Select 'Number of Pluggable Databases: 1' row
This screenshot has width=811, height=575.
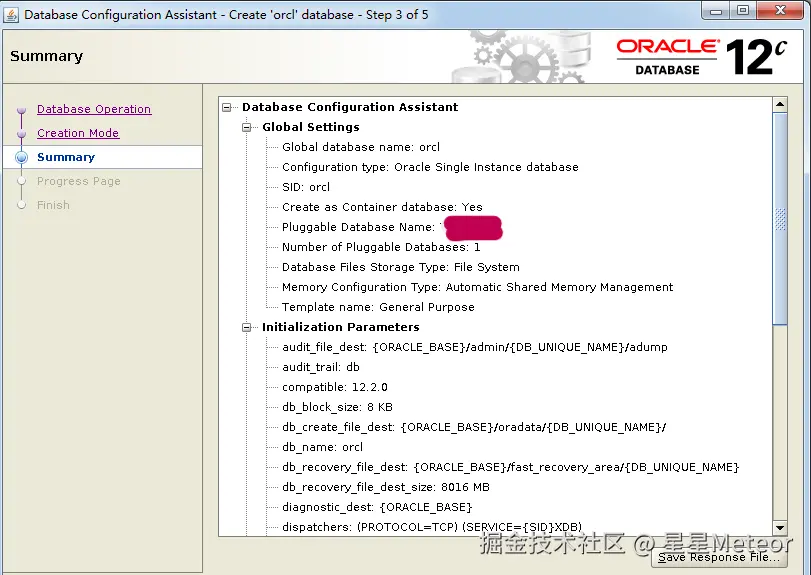[x=381, y=247]
